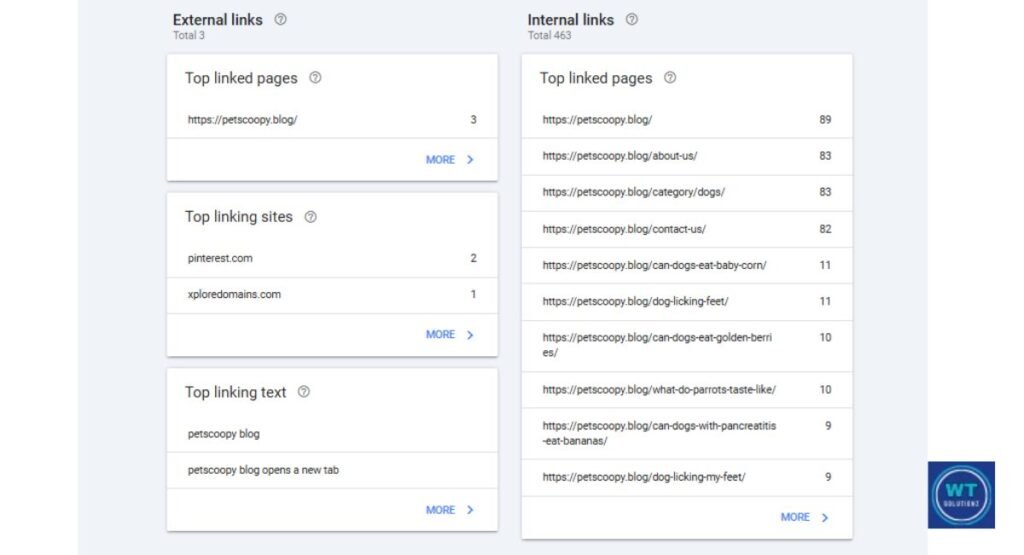Open MORE under internal Top linked pages

tap(805, 517)
